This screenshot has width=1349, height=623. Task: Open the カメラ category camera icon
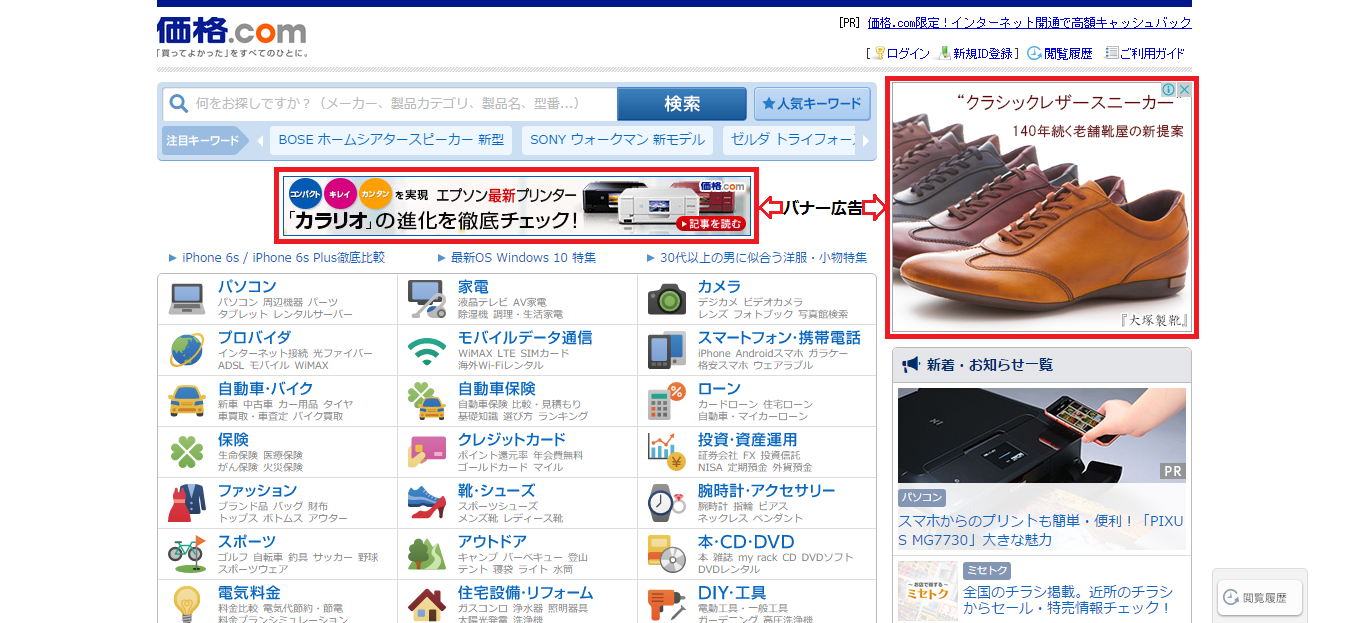click(666, 299)
